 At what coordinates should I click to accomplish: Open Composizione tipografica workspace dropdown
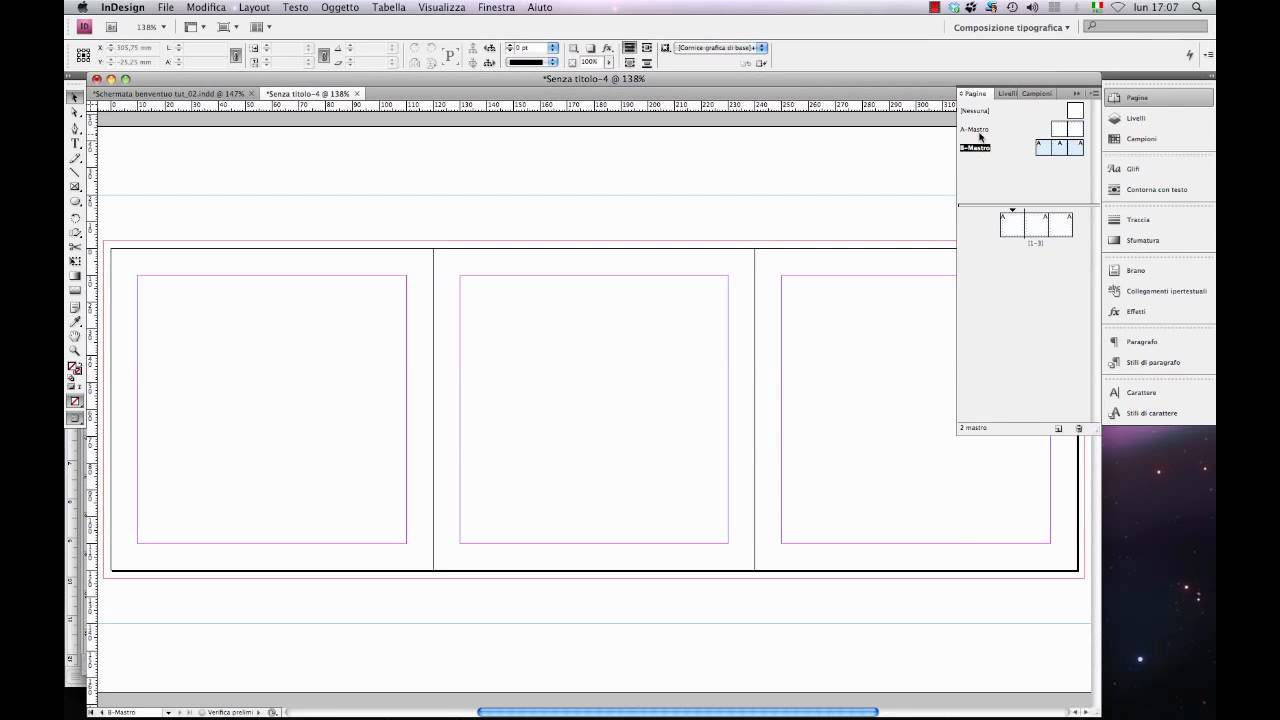[x=1011, y=27]
